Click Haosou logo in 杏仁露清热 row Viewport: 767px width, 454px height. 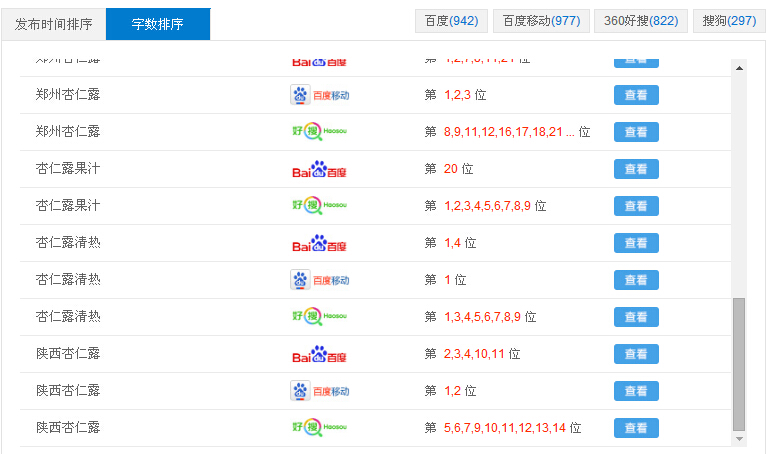320,317
